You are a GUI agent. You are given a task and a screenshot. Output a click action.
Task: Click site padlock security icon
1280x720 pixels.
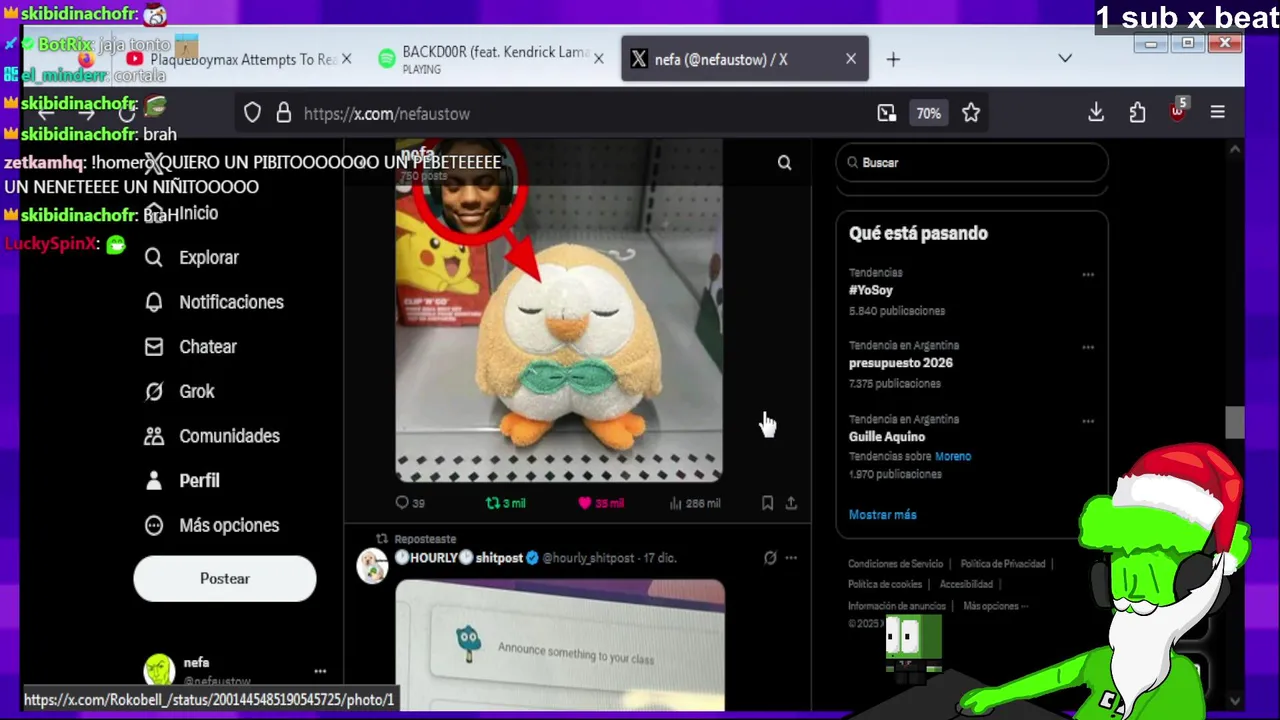point(284,113)
